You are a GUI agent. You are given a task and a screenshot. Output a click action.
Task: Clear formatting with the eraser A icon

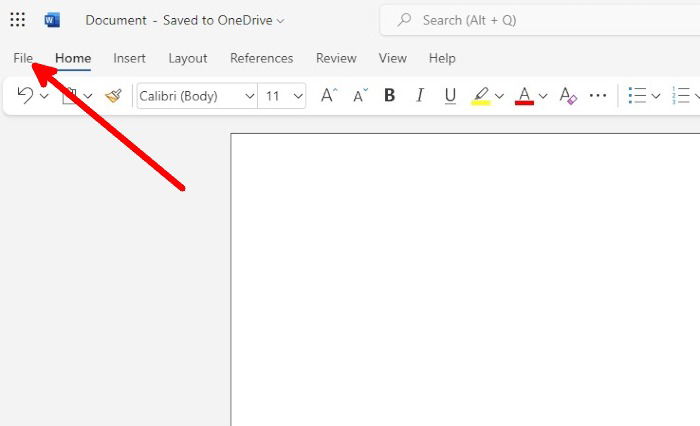568,96
